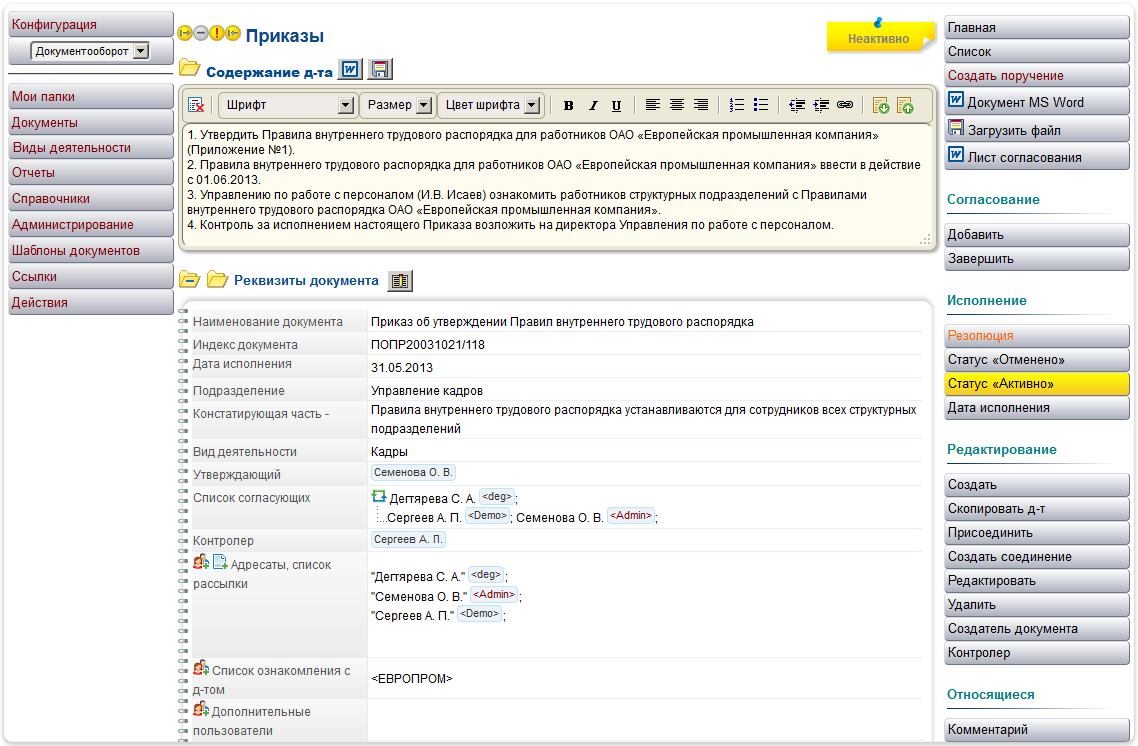Apply numbered list formatting
1138x746 pixels.
[x=737, y=104]
